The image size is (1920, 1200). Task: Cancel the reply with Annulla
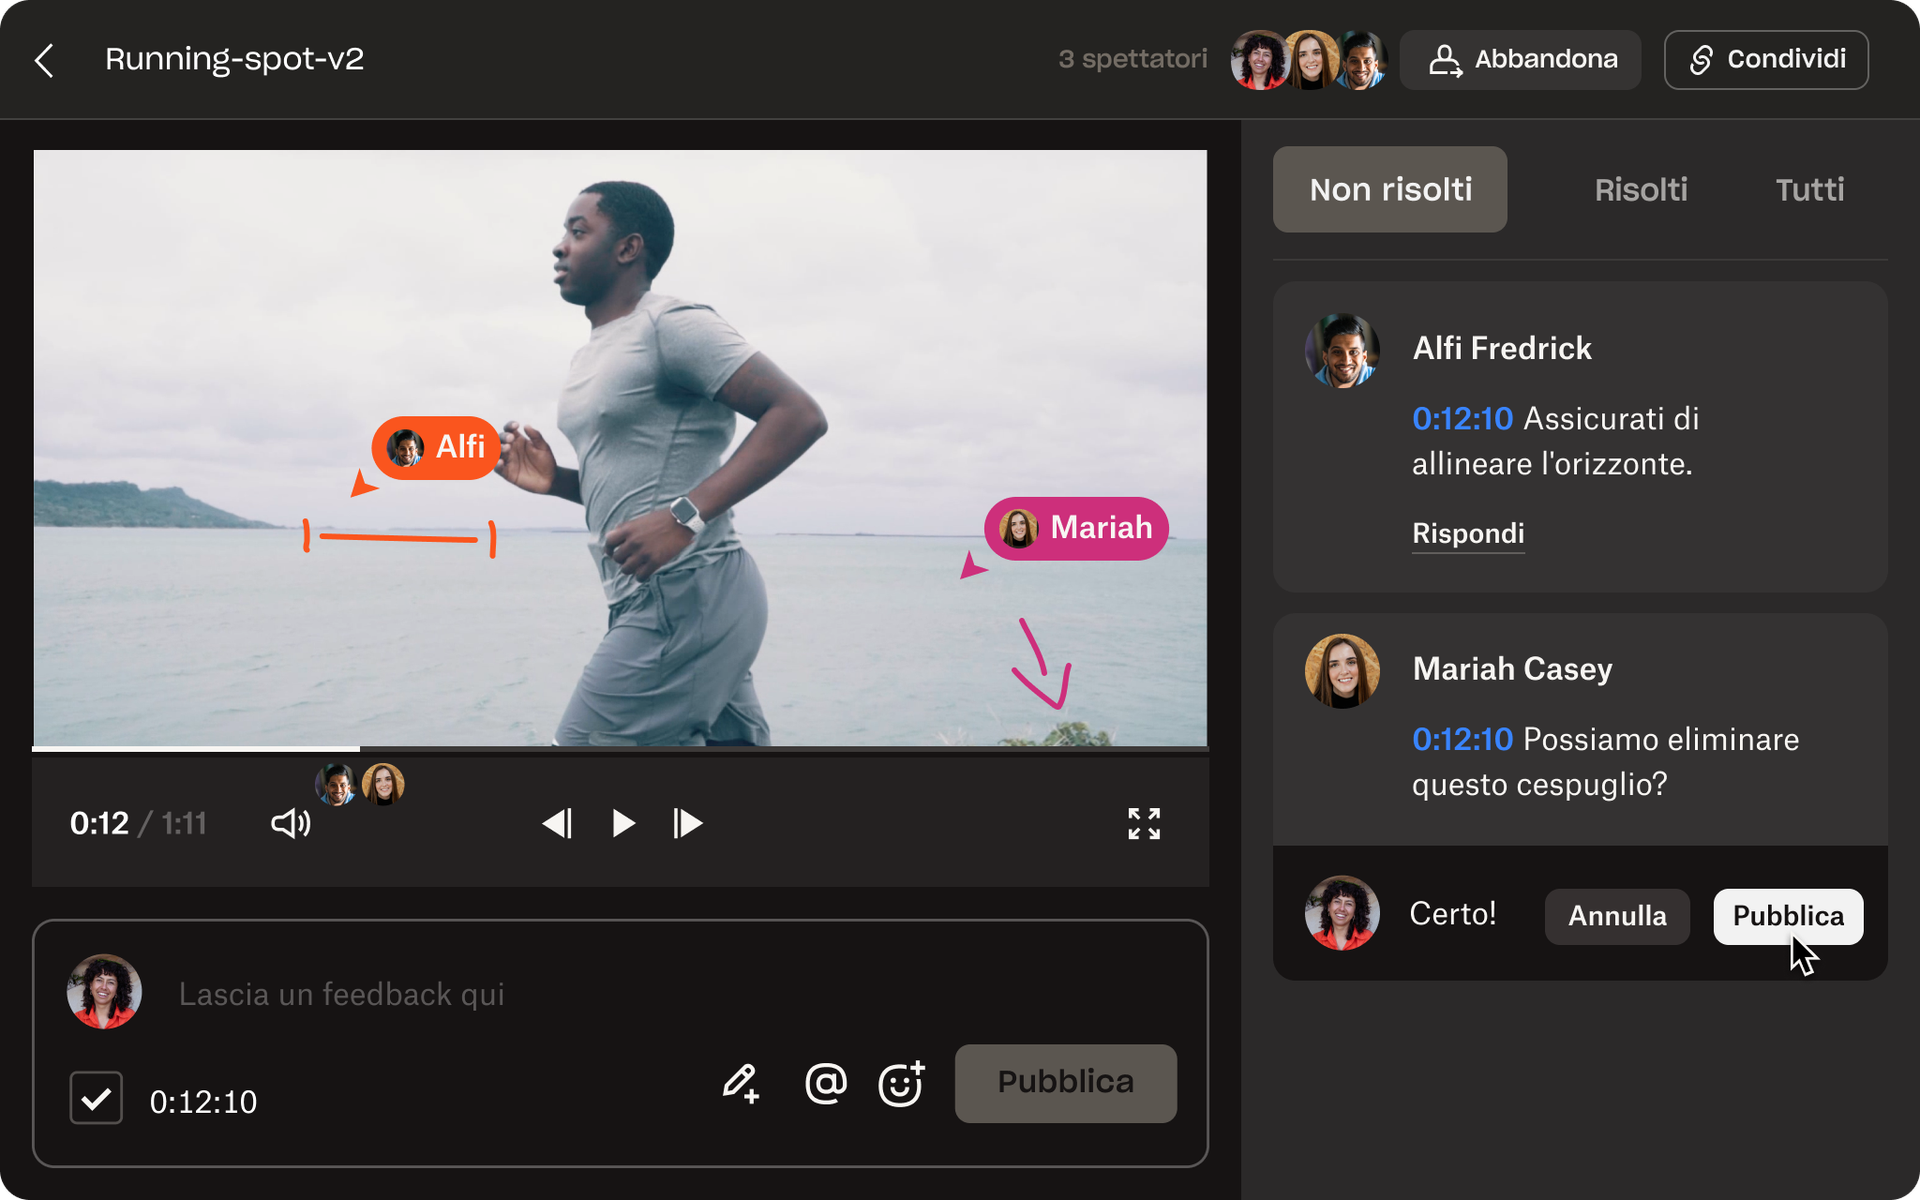[x=1616, y=915]
